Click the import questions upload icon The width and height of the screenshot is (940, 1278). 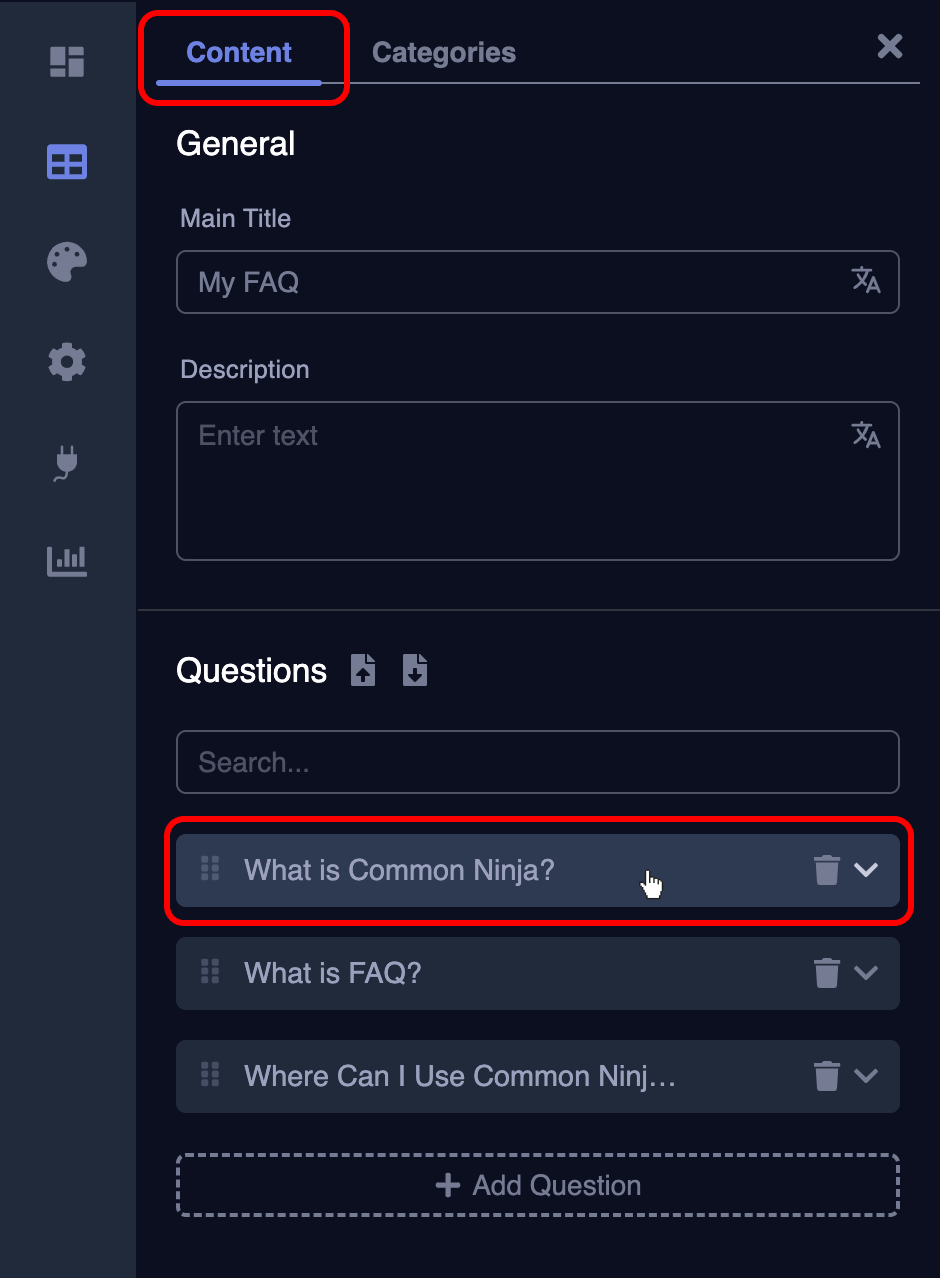click(363, 670)
